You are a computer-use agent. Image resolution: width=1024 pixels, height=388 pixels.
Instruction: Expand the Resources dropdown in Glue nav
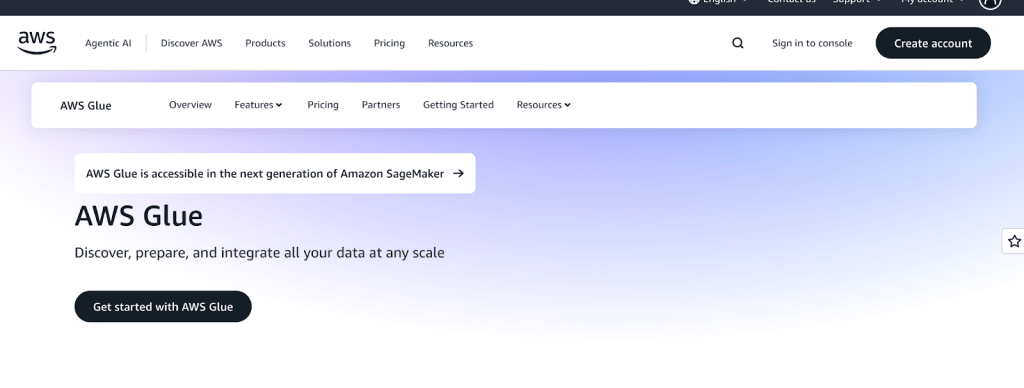pos(543,105)
